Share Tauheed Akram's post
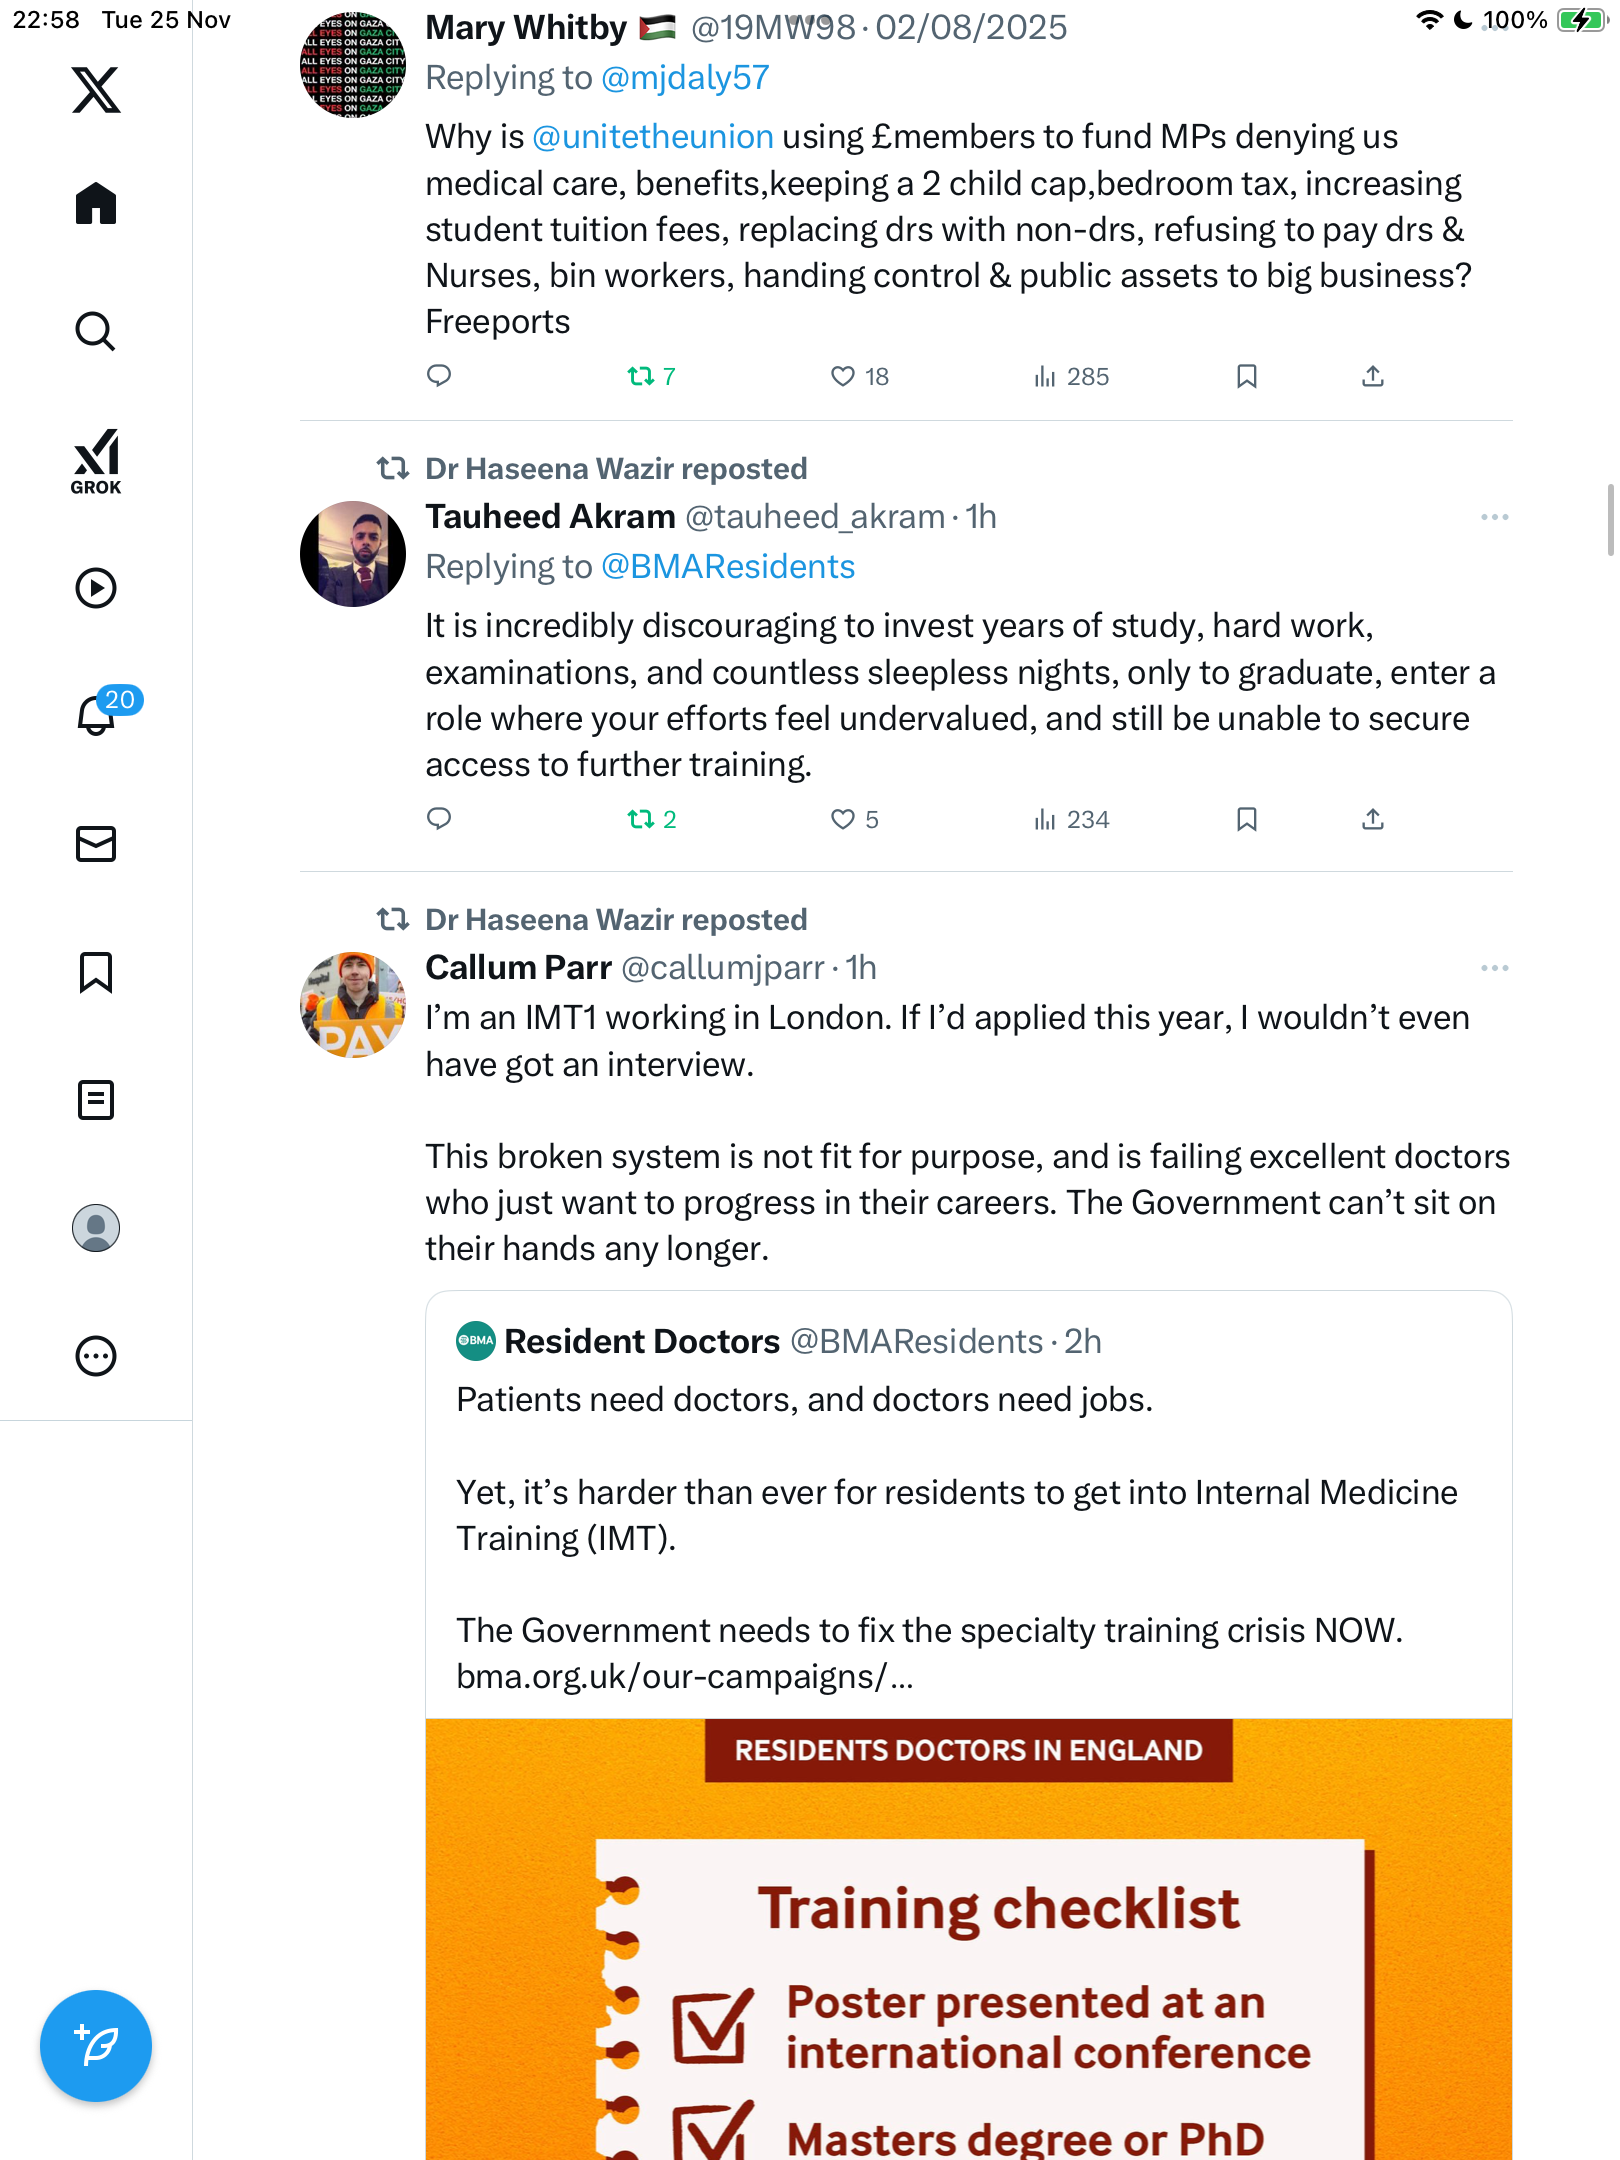The image size is (1620, 2160). pyautogui.click(x=1373, y=820)
